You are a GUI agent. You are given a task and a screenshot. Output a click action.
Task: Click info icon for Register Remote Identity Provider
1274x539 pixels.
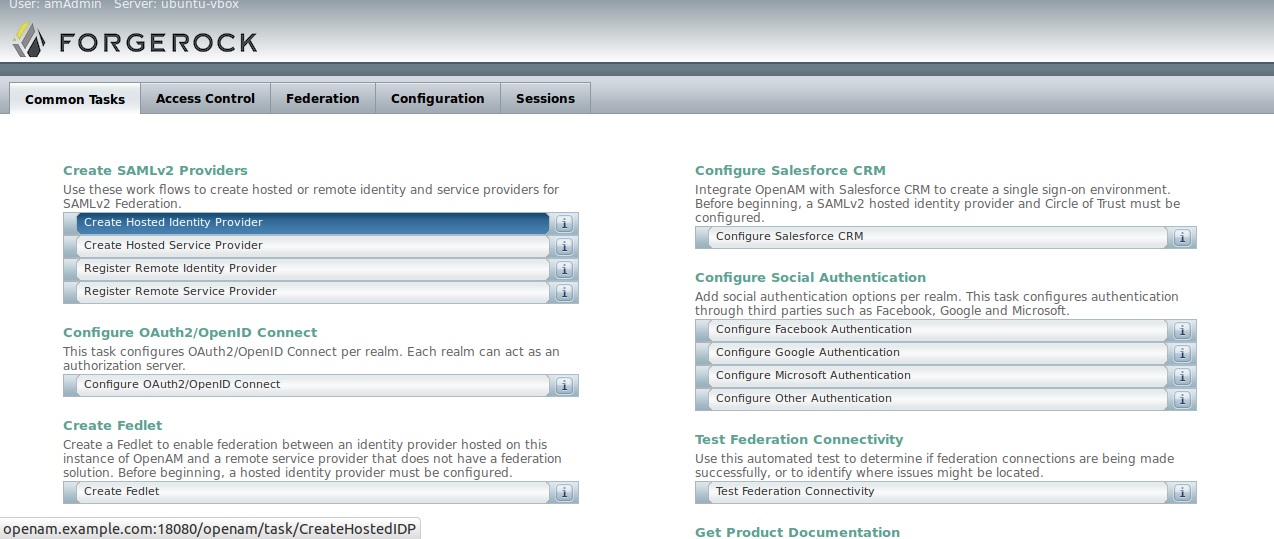[564, 269]
